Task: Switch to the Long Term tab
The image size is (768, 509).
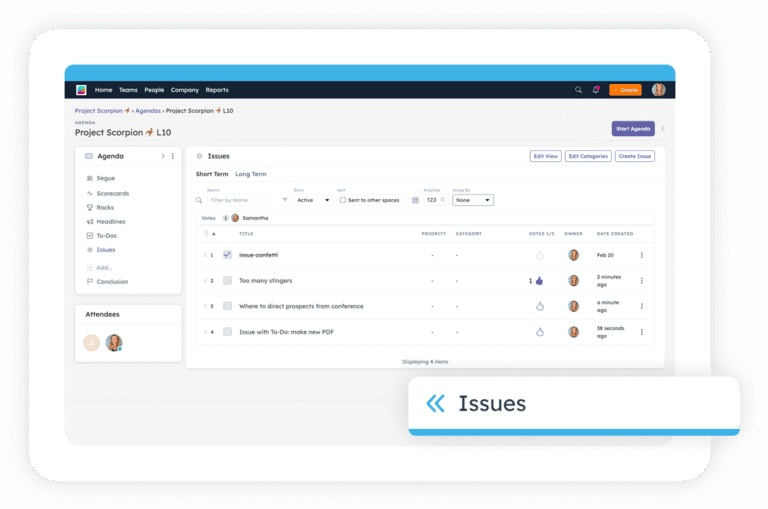Action: point(250,174)
